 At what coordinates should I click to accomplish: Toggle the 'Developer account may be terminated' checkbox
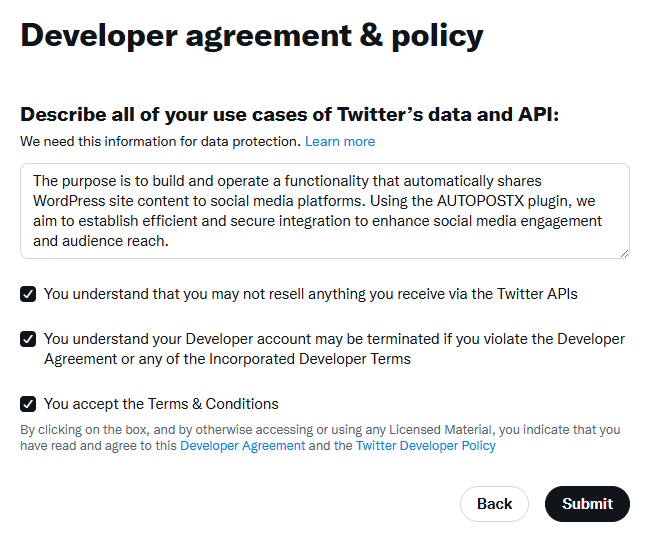[28, 339]
